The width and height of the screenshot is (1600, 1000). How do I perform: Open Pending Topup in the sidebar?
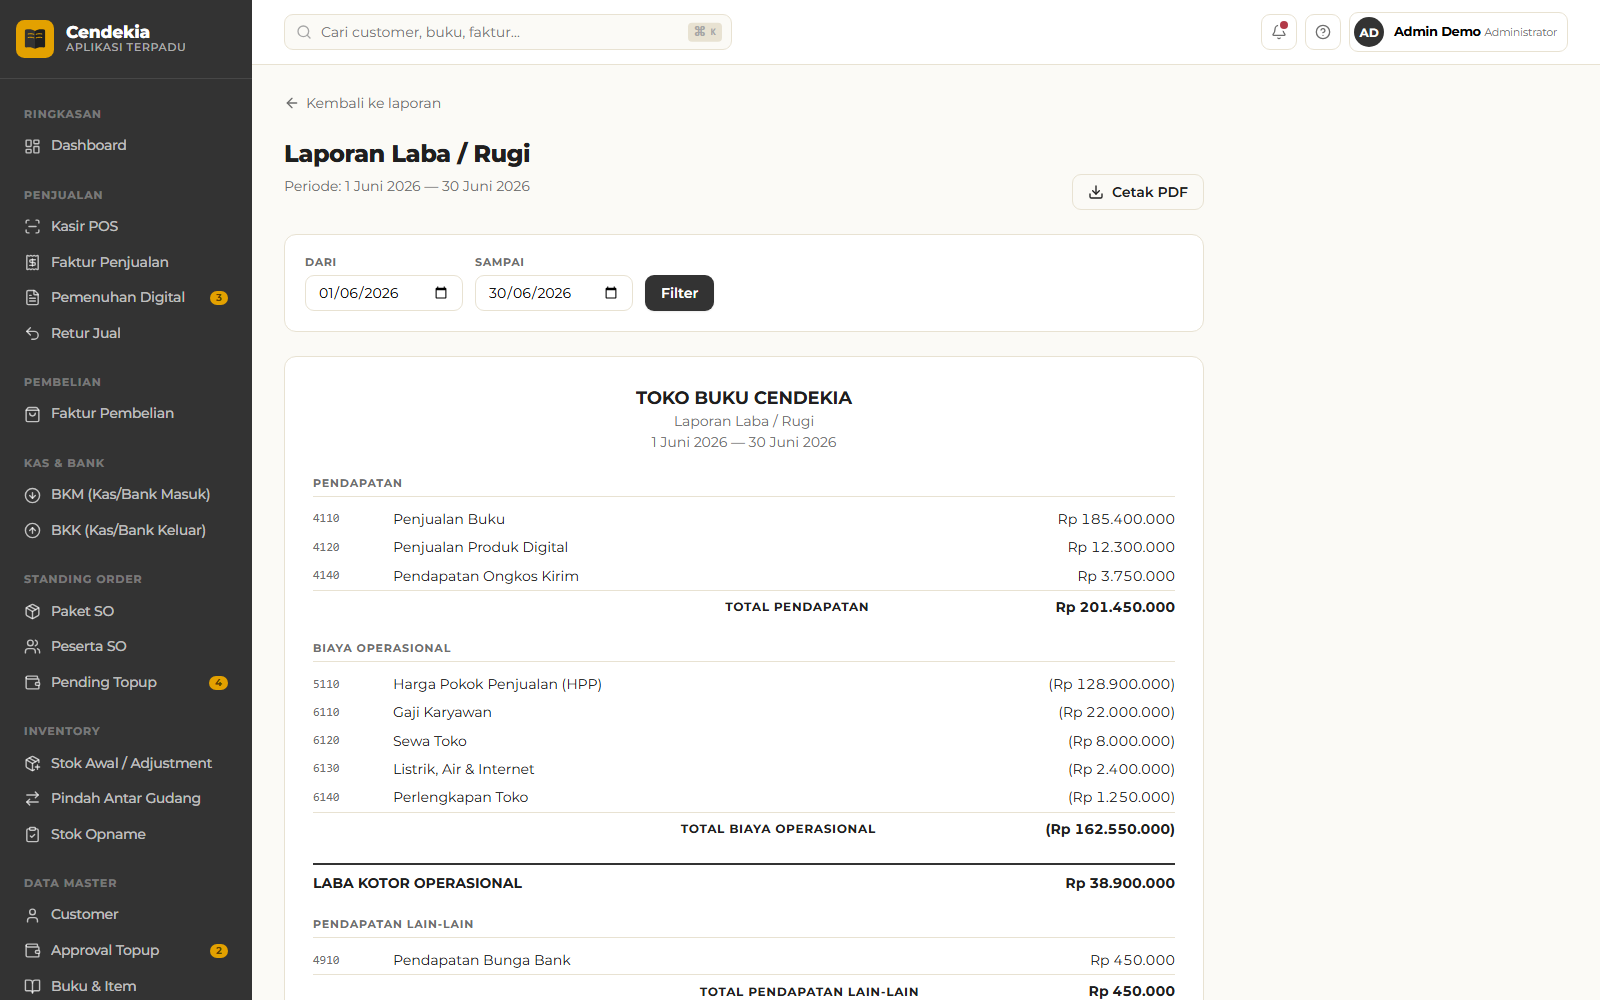click(126, 682)
